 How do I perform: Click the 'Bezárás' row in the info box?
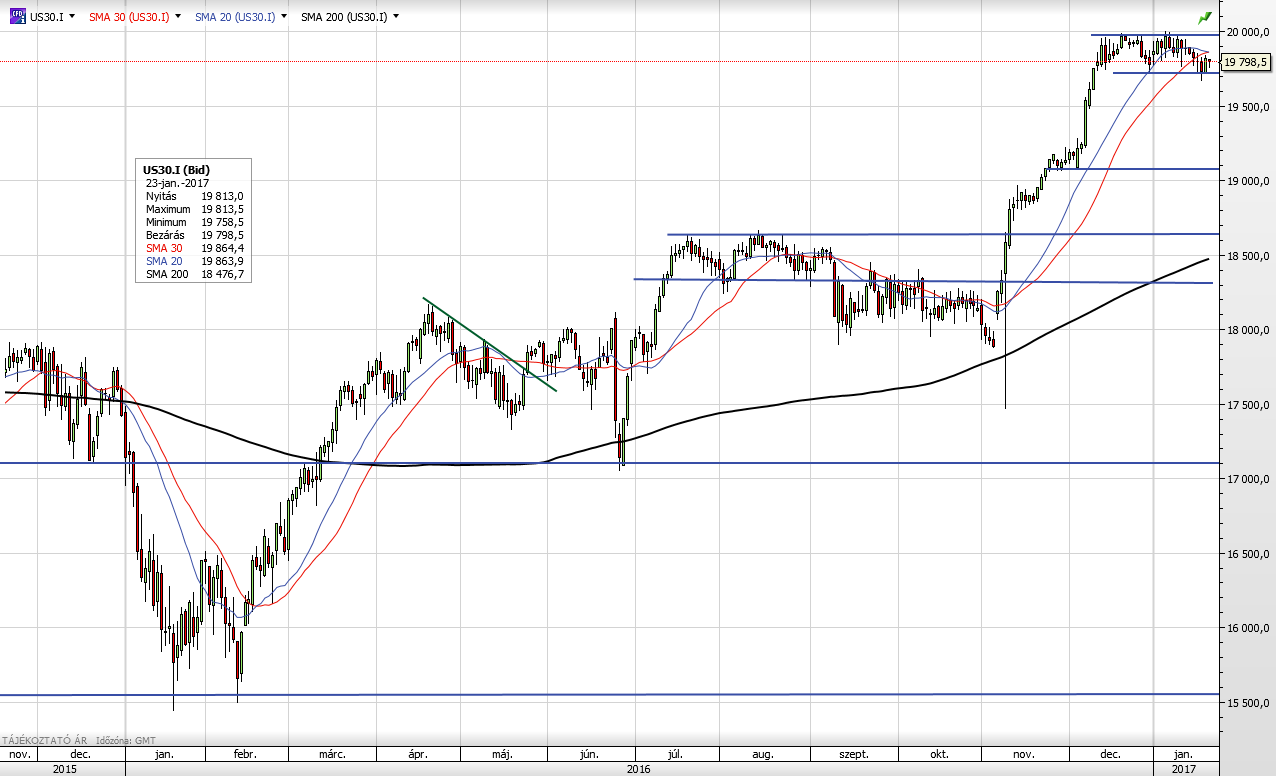(x=194, y=235)
